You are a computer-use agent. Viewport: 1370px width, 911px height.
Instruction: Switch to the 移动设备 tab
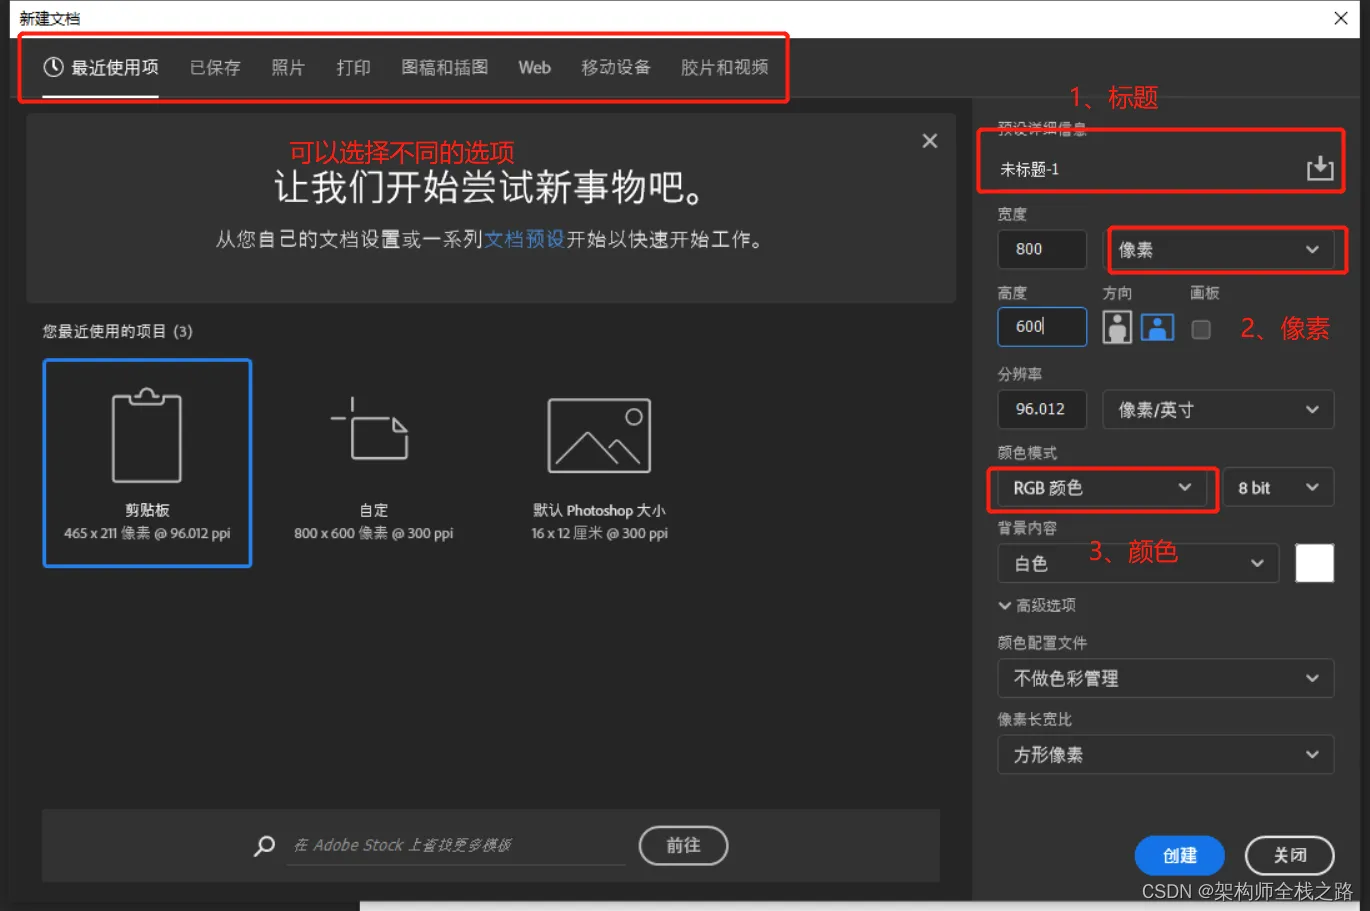616,68
